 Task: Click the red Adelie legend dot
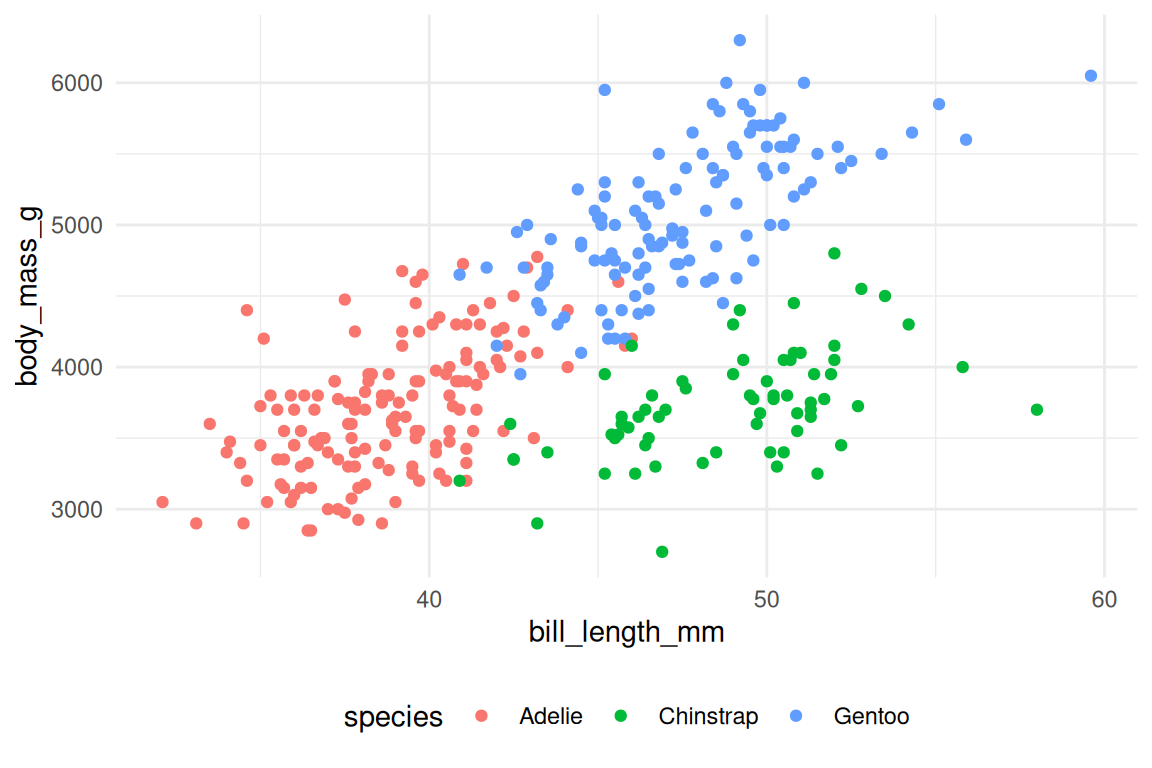click(x=482, y=716)
